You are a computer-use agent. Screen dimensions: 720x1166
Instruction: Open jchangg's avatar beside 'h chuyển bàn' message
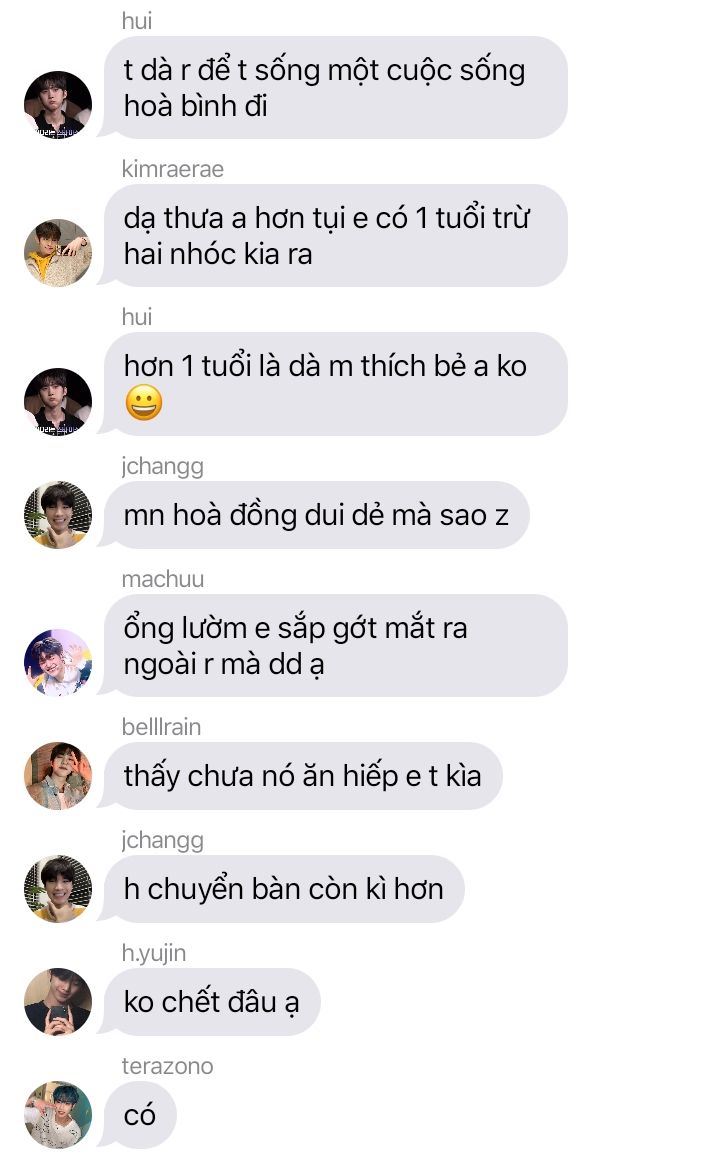coord(58,889)
